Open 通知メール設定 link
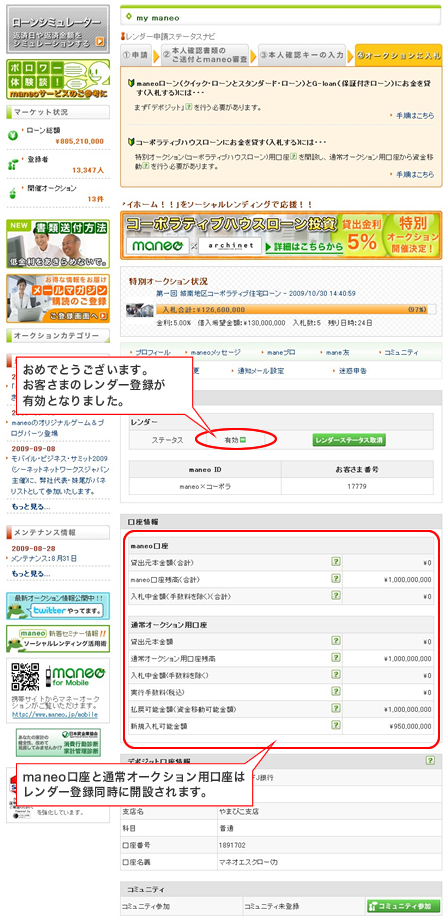 point(261,371)
